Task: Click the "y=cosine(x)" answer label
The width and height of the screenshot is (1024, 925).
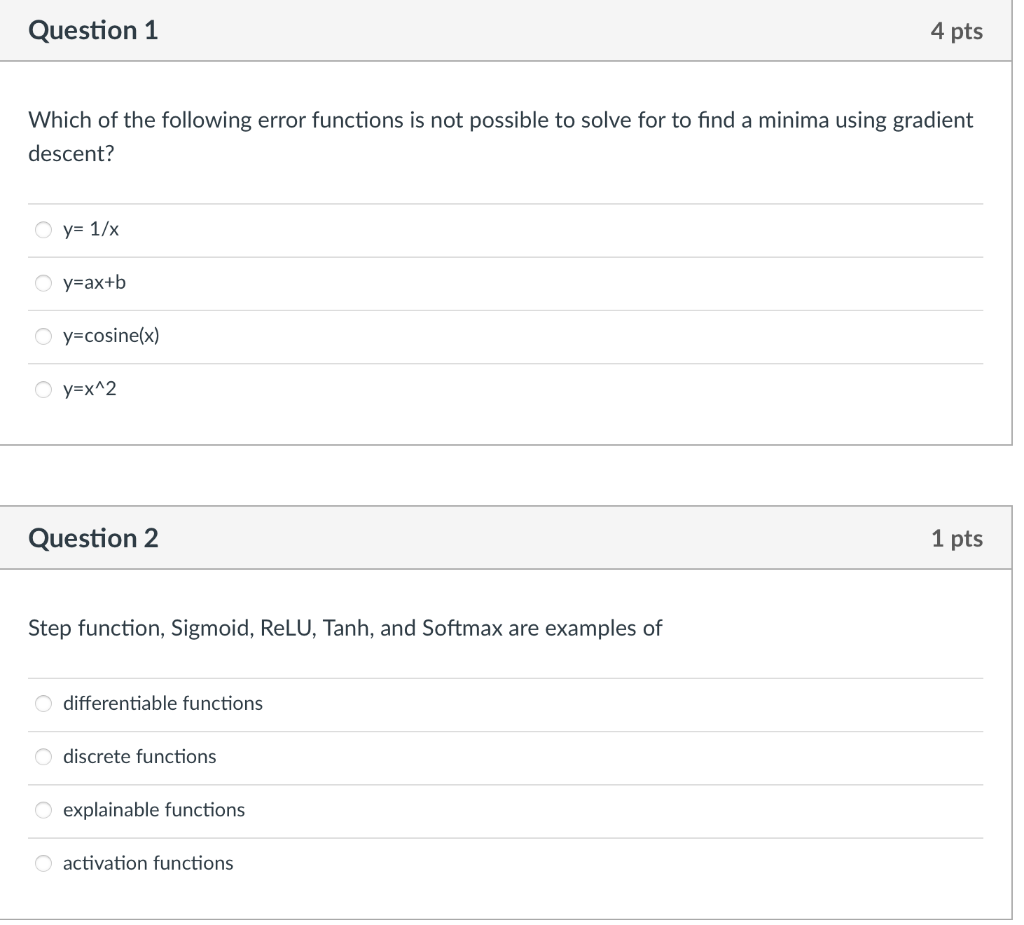Action: click(111, 336)
